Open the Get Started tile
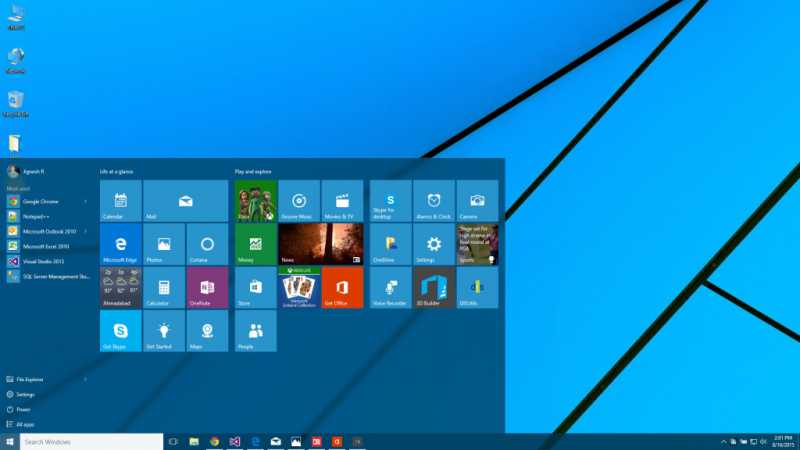800x450 pixels. pos(164,331)
